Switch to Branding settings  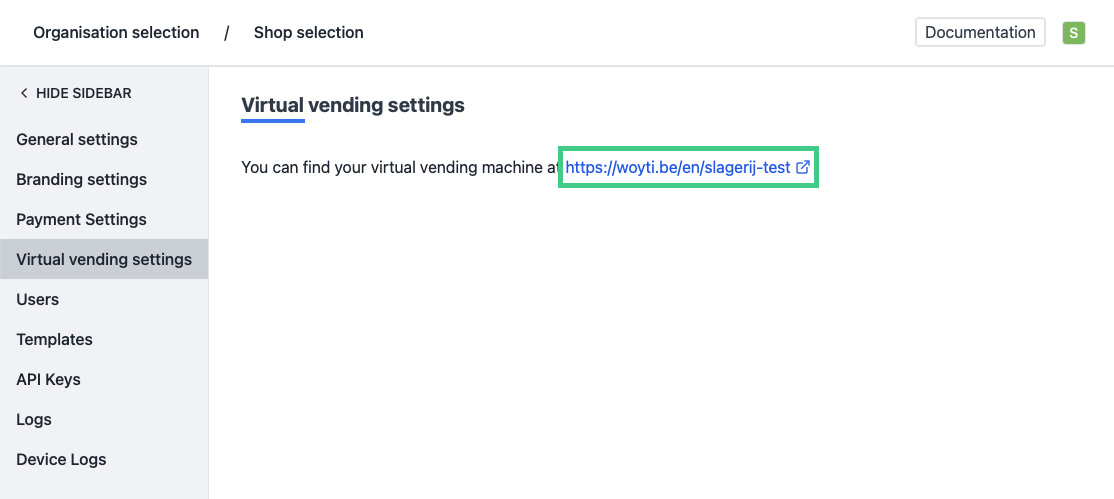[x=81, y=179]
